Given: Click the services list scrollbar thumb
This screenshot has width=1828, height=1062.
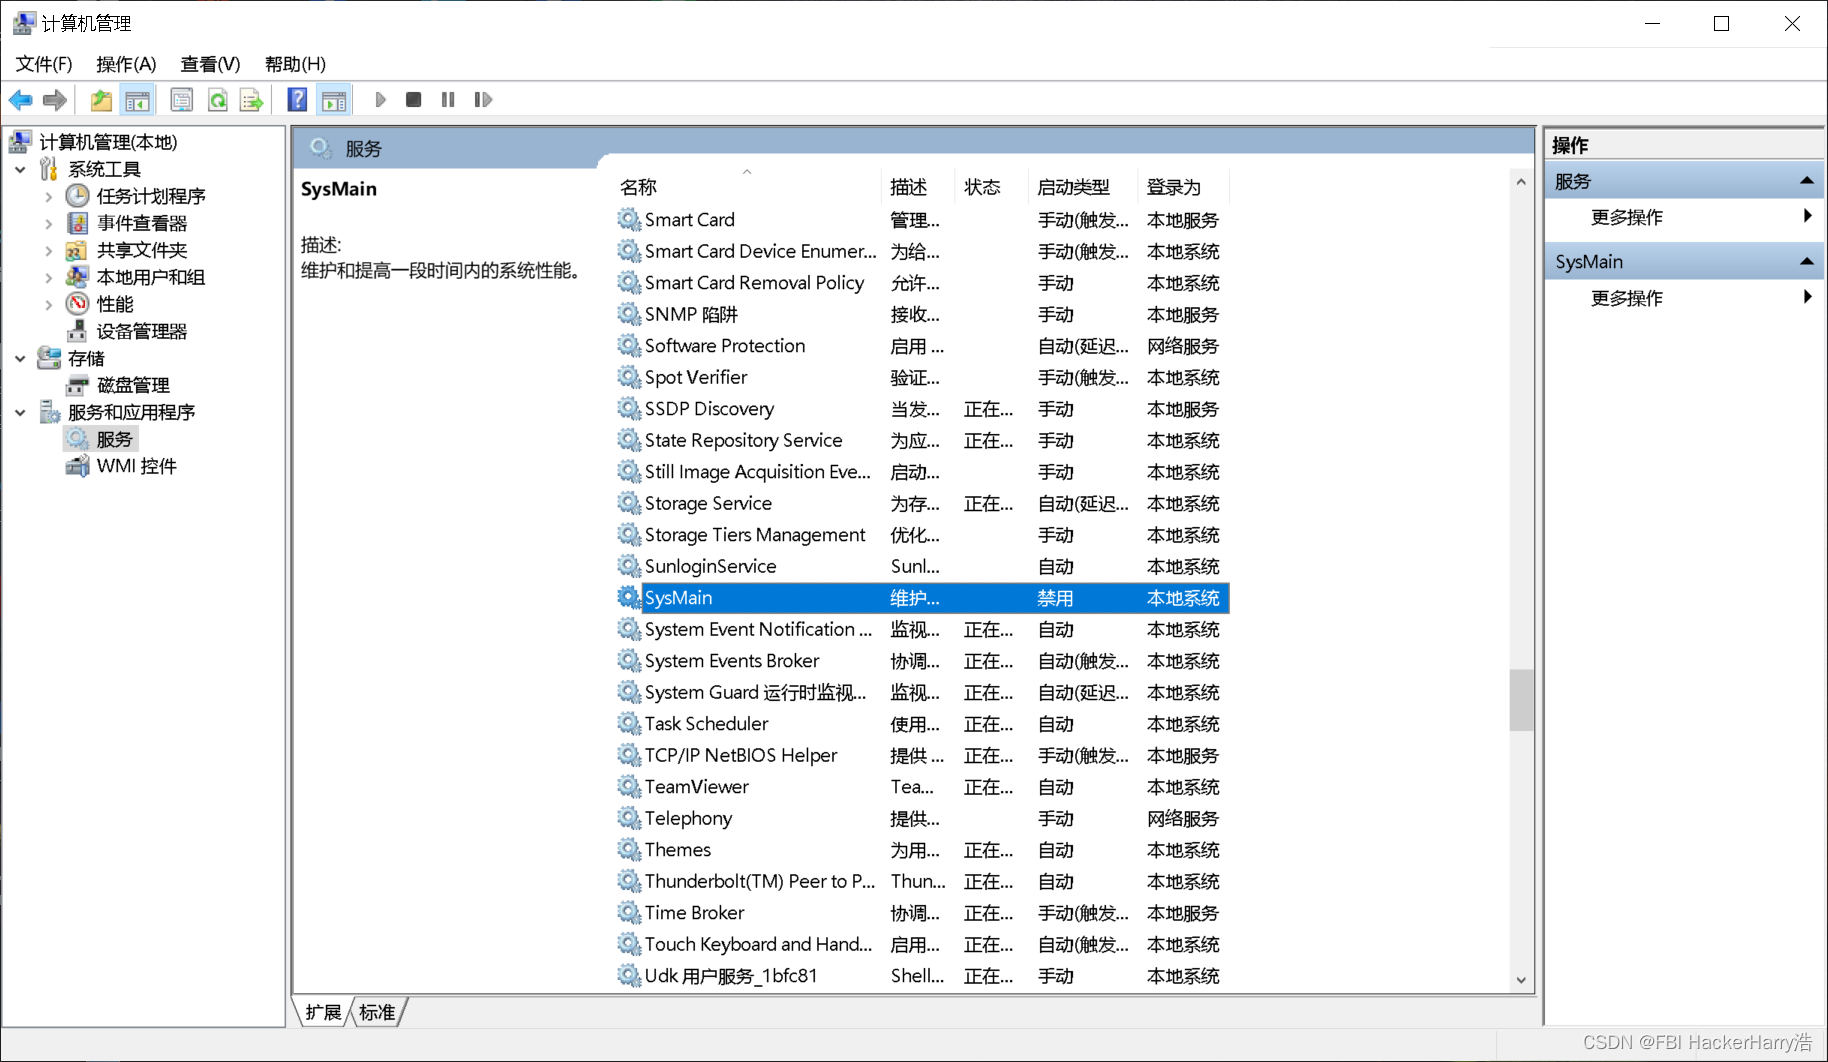Looking at the screenshot, I should (x=1521, y=700).
